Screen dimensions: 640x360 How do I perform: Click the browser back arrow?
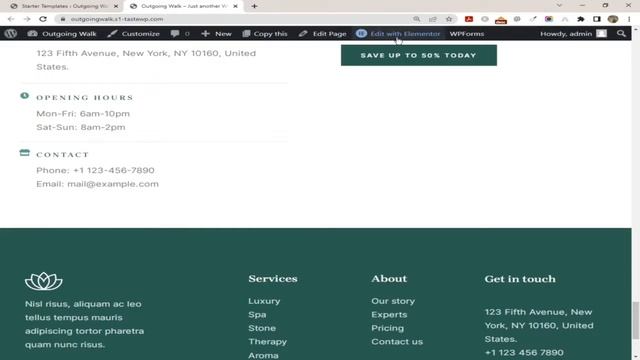(x=11, y=19)
